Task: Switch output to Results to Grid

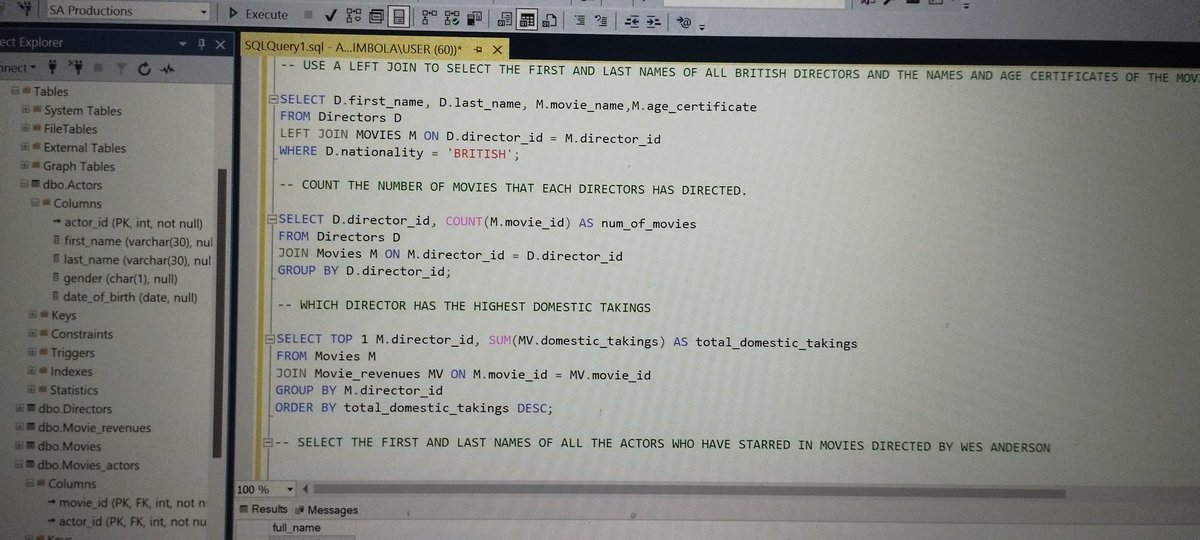Action: [528, 19]
